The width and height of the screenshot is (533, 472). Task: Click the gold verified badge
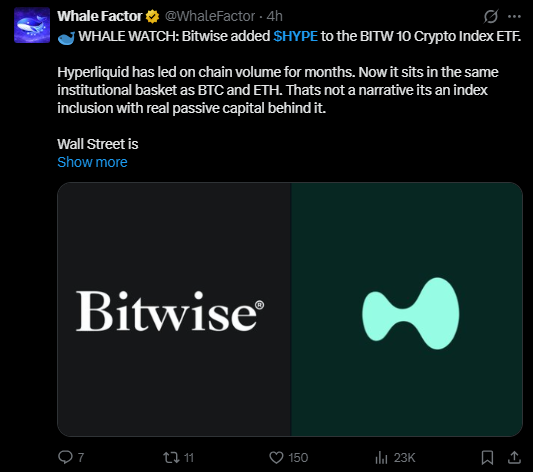click(153, 16)
